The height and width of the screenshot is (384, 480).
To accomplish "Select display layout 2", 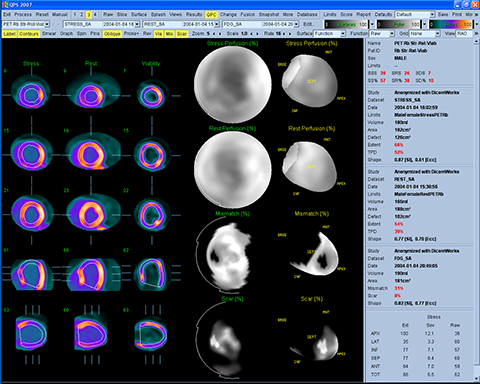I will point(82,15).
